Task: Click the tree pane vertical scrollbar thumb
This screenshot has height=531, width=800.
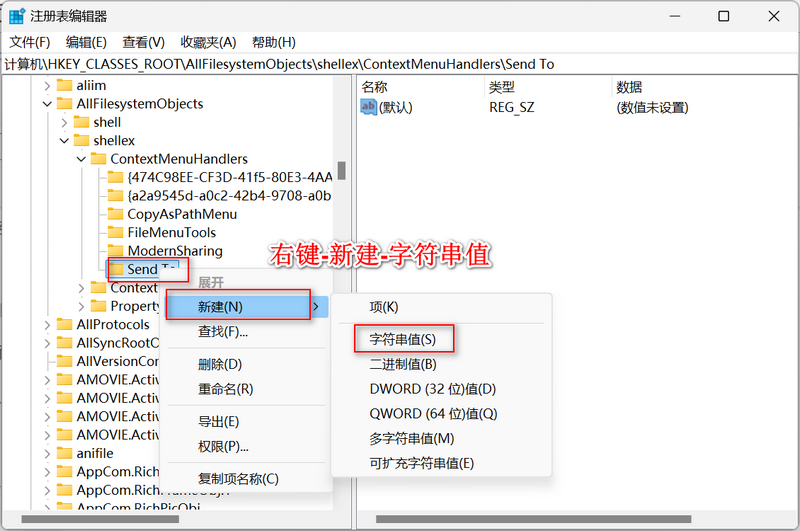Action: point(342,170)
